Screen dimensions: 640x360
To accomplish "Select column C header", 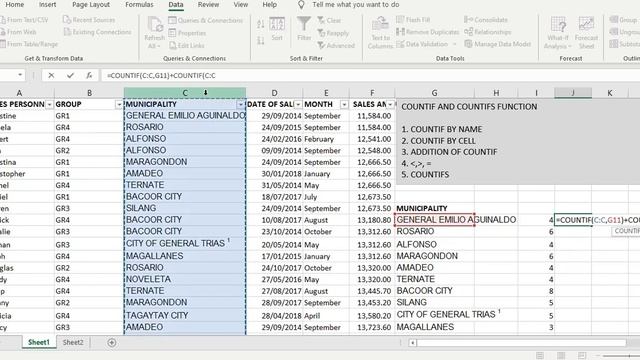I will 185,93.
